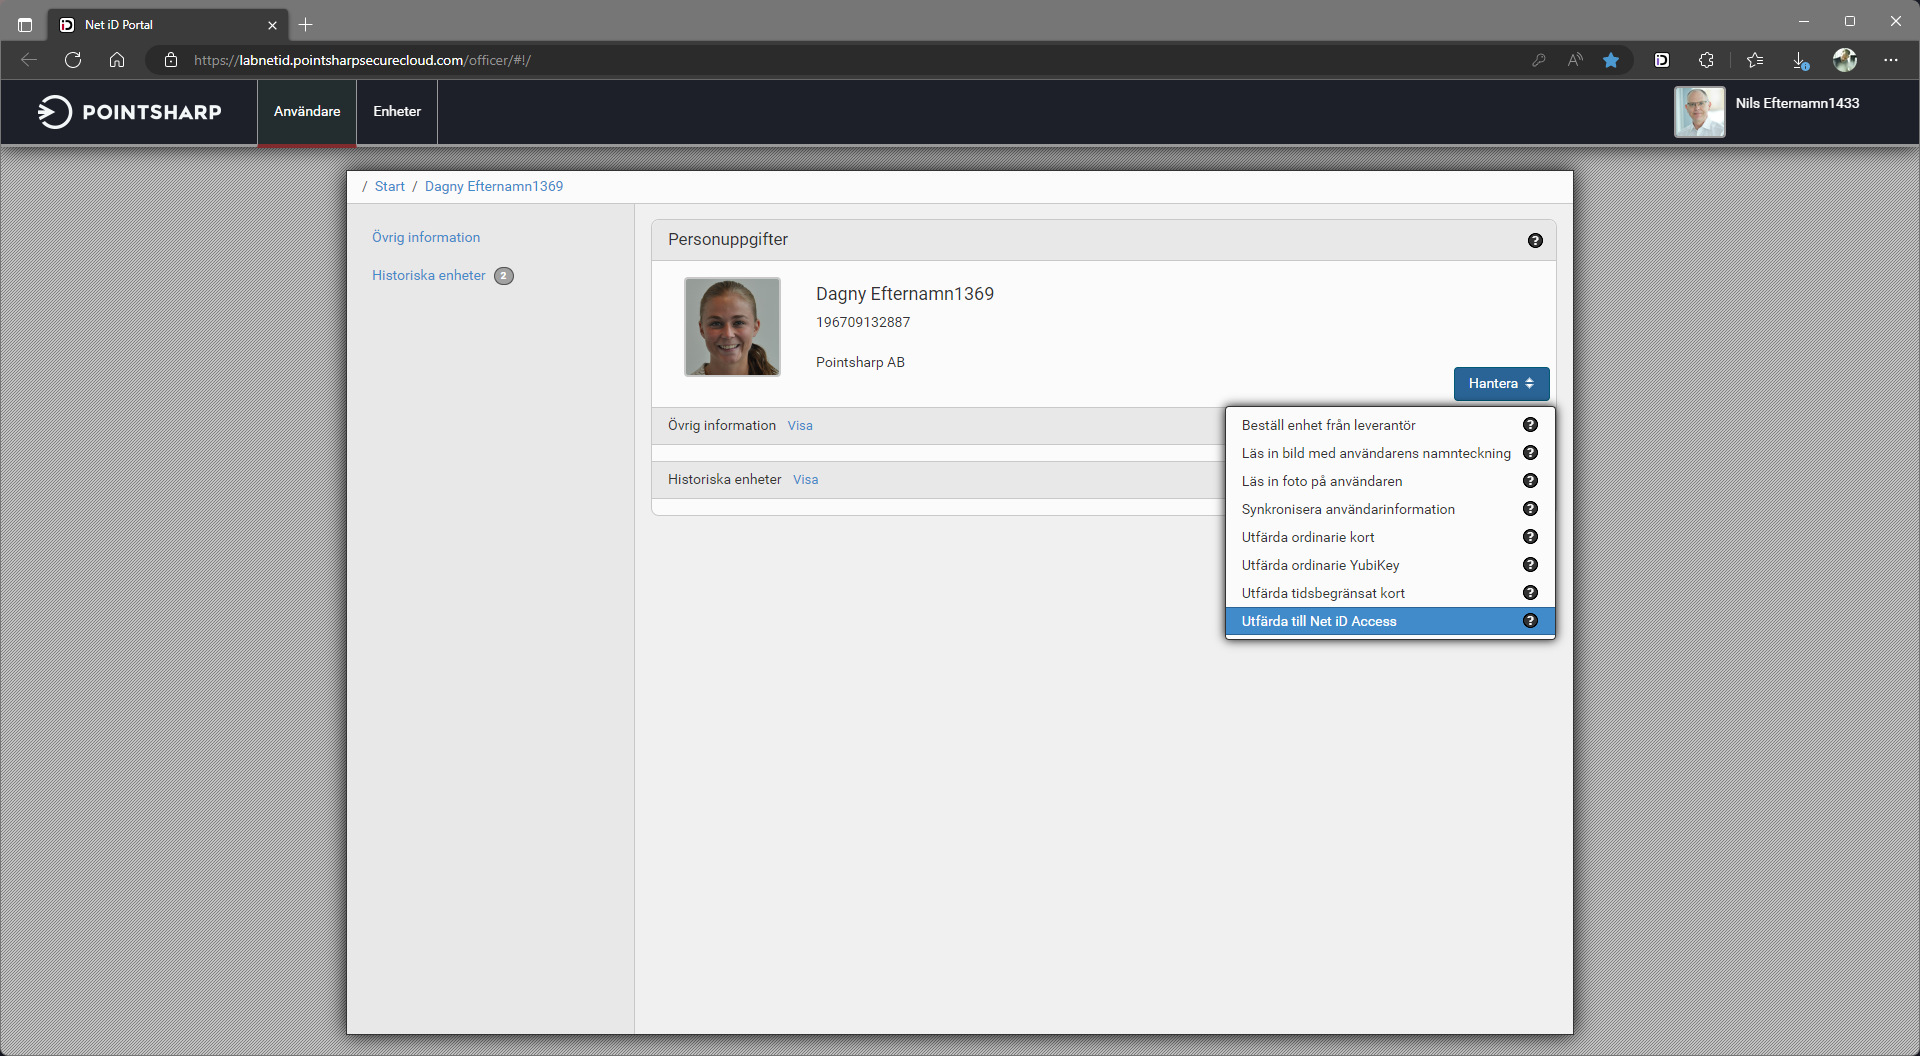Click Visa next to Historiska enheter
Viewport: 1920px width, 1056px height.
pos(806,480)
